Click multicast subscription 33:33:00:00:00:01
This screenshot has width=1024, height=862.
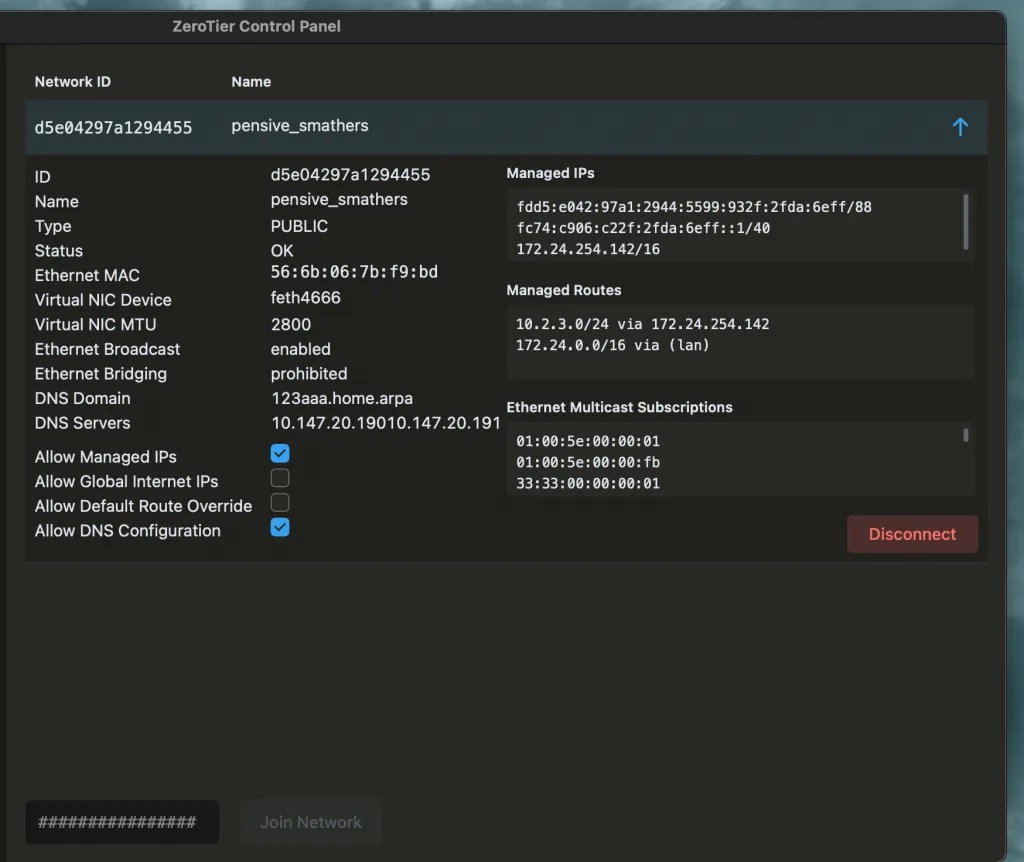pos(588,483)
